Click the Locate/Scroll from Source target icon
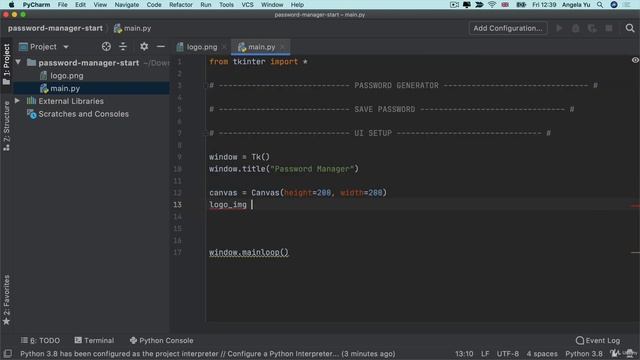 click(106, 47)
